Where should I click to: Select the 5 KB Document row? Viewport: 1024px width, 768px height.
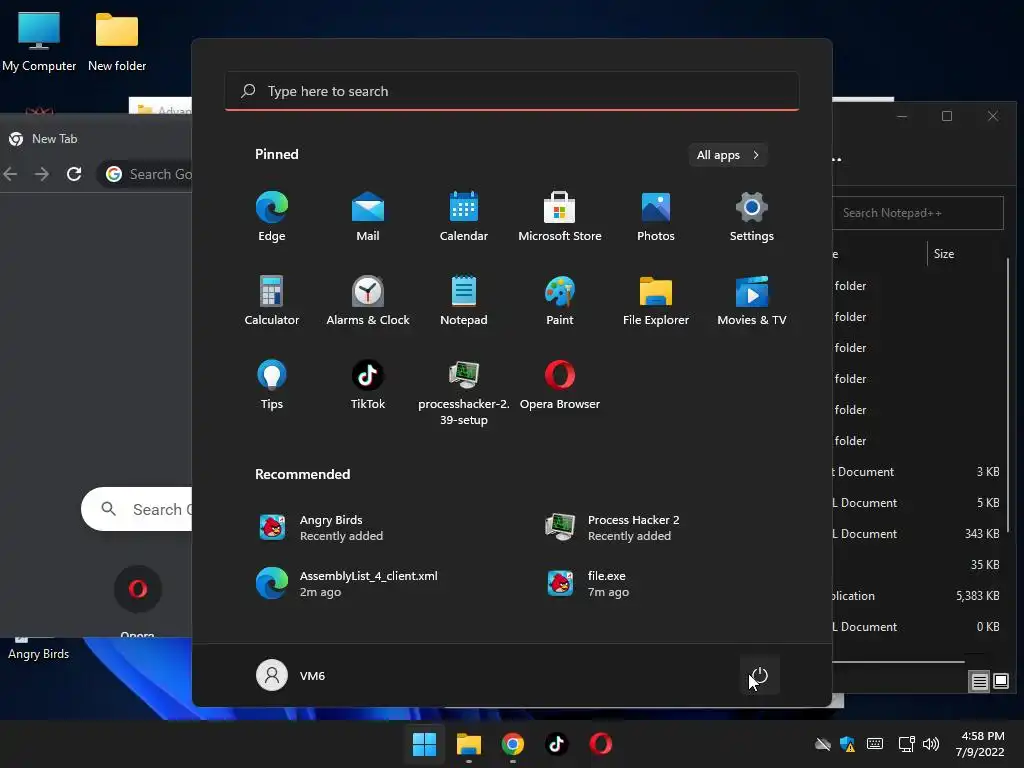[918, 503]
